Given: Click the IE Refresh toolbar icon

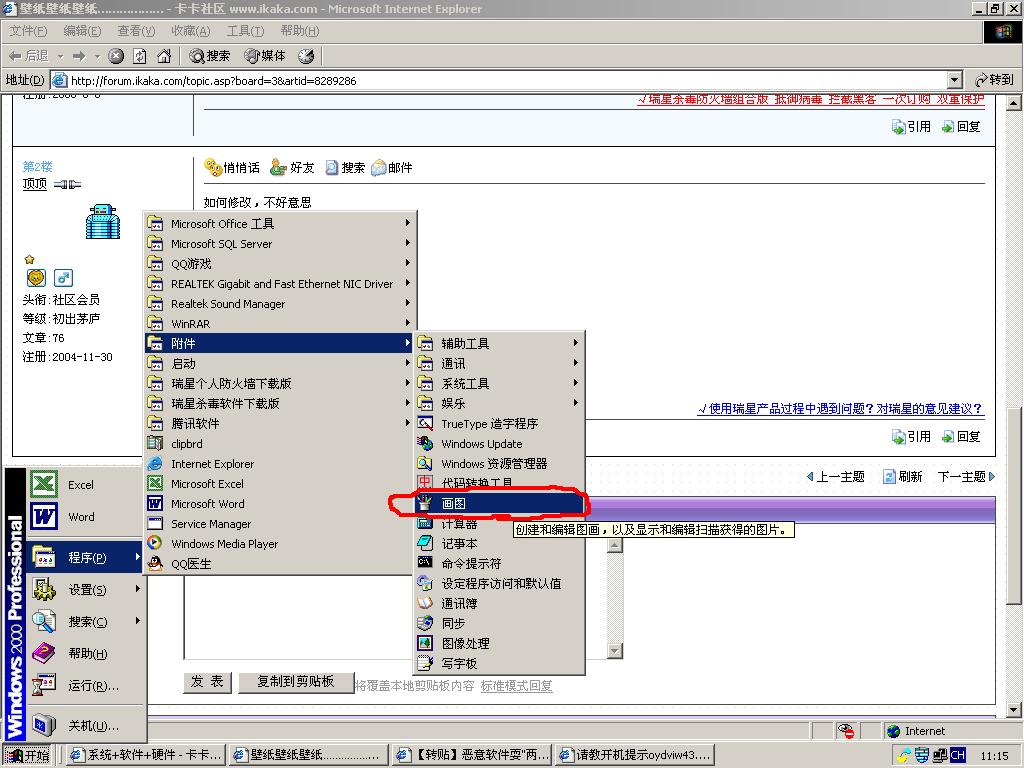Looking at the screenshot, I should click(x=140, y=56).
